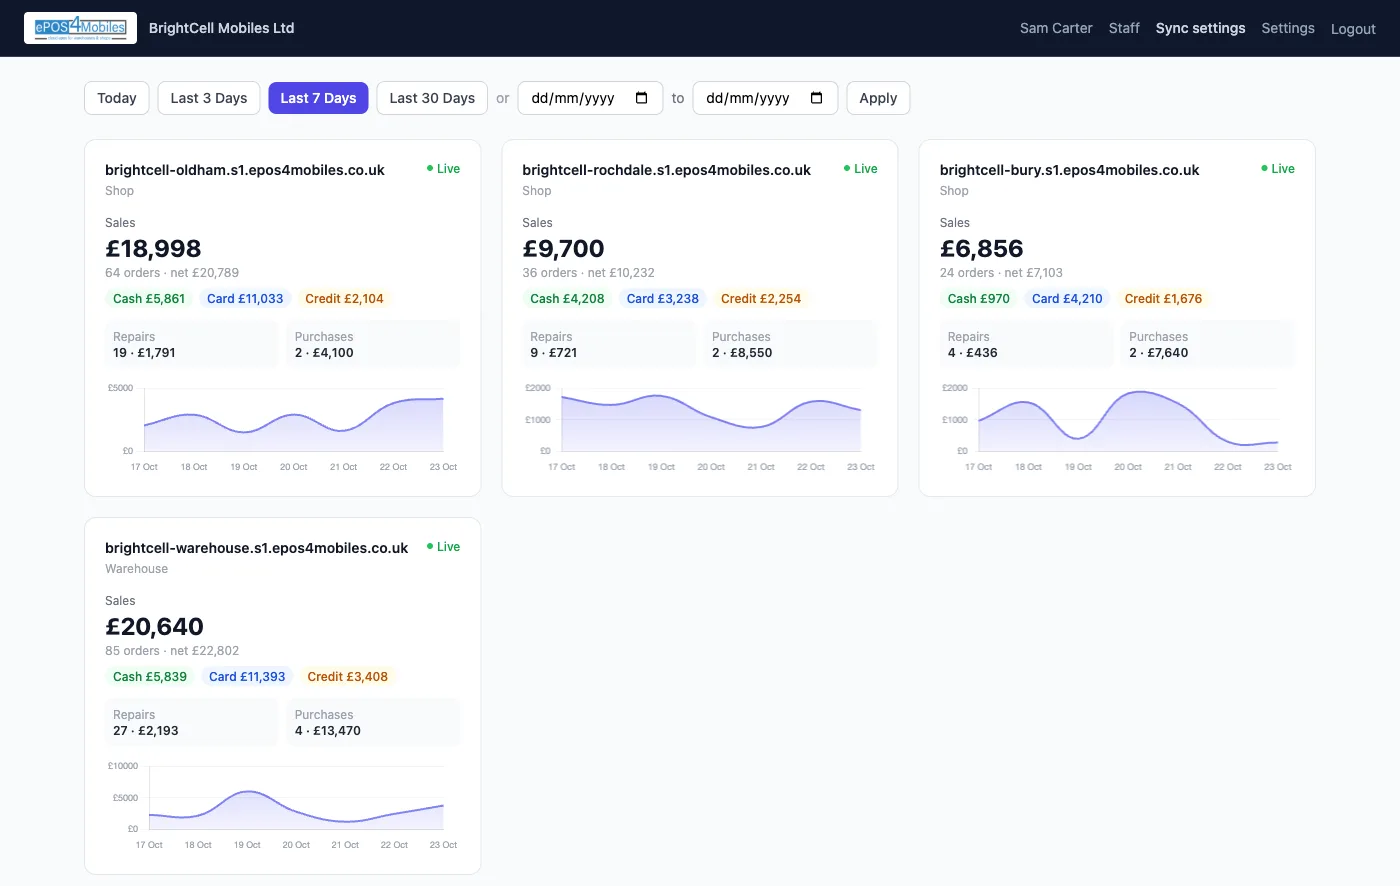
Task: Click Bury Purchases 2 · £7,640 tile
Action: pos(1208,344)
